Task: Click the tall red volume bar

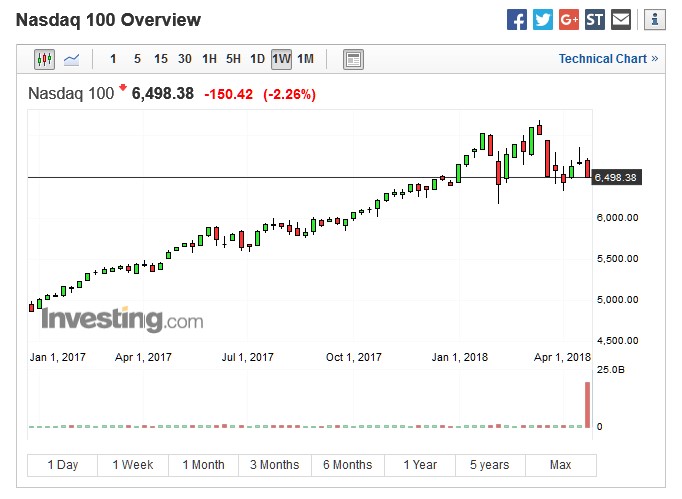Action: [x=588, y=405]
